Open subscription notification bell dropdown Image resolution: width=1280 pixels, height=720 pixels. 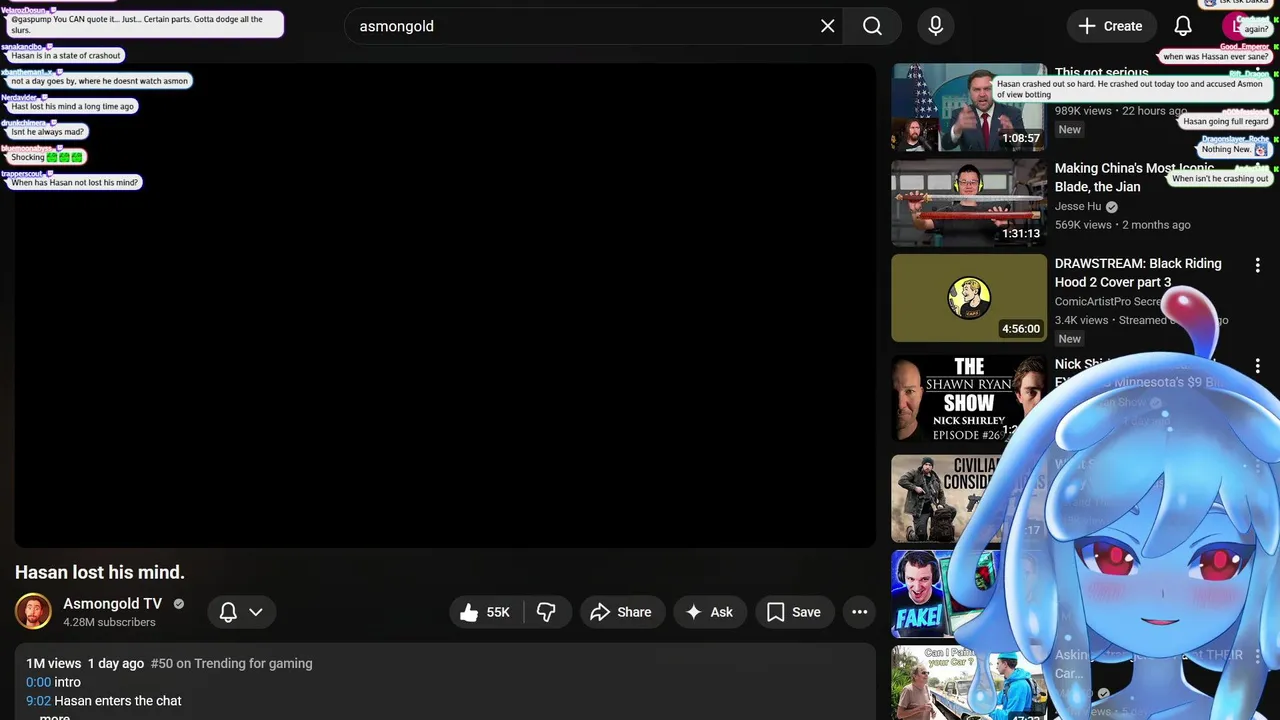(241, 612)
